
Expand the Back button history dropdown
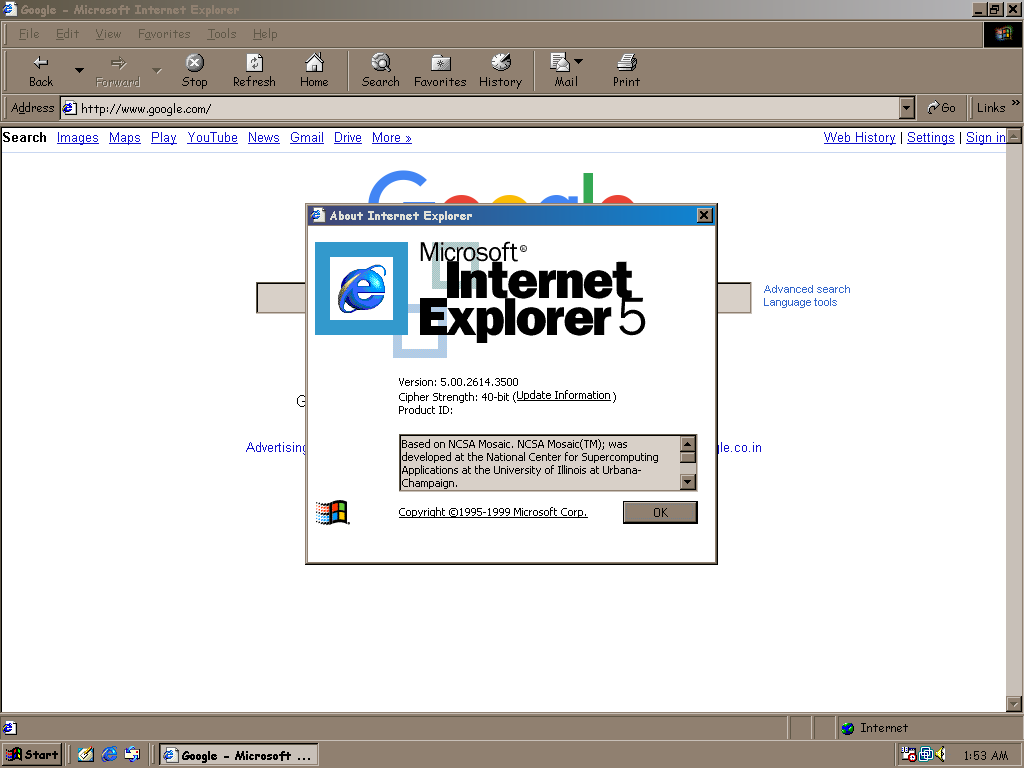coord(79,70)
